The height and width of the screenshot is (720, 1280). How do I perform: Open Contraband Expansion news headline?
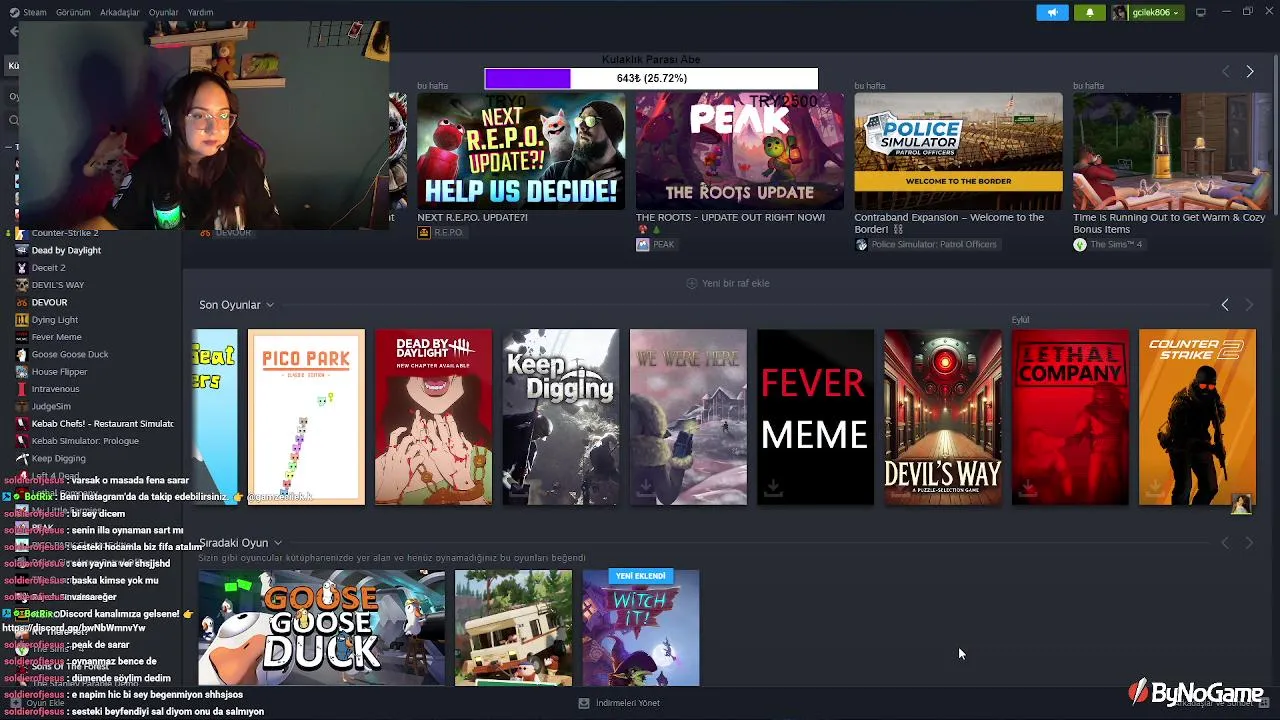point(949,223)
